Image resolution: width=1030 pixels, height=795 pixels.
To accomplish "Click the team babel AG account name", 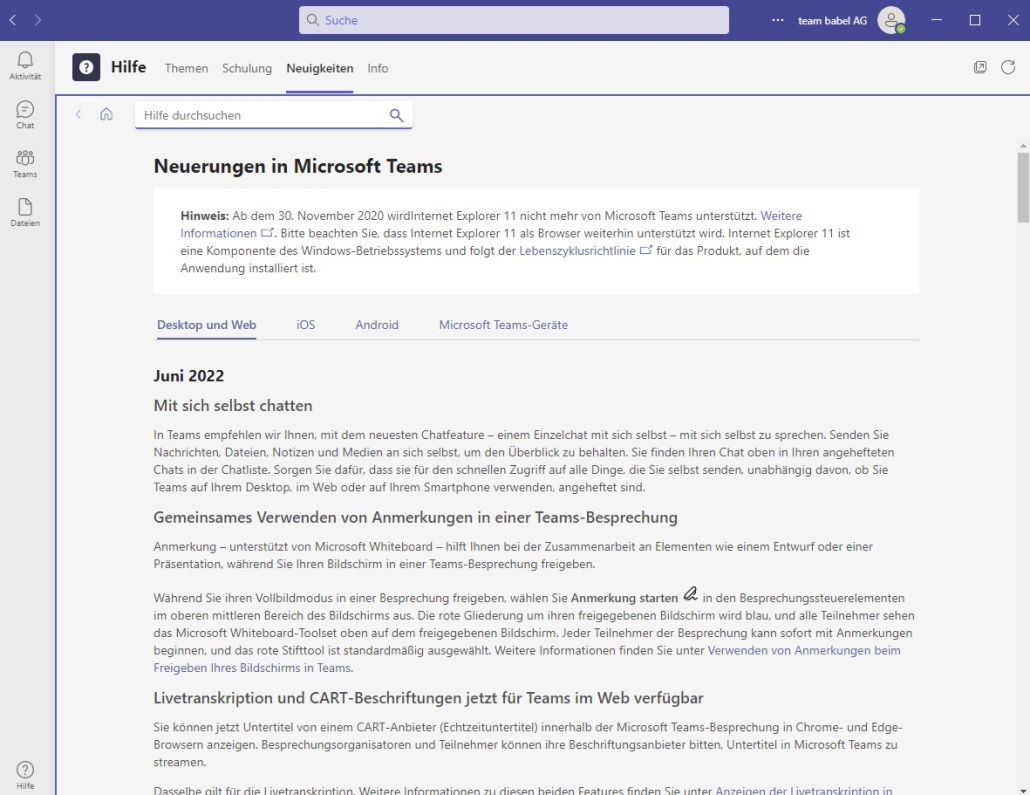I will (832, 20).
